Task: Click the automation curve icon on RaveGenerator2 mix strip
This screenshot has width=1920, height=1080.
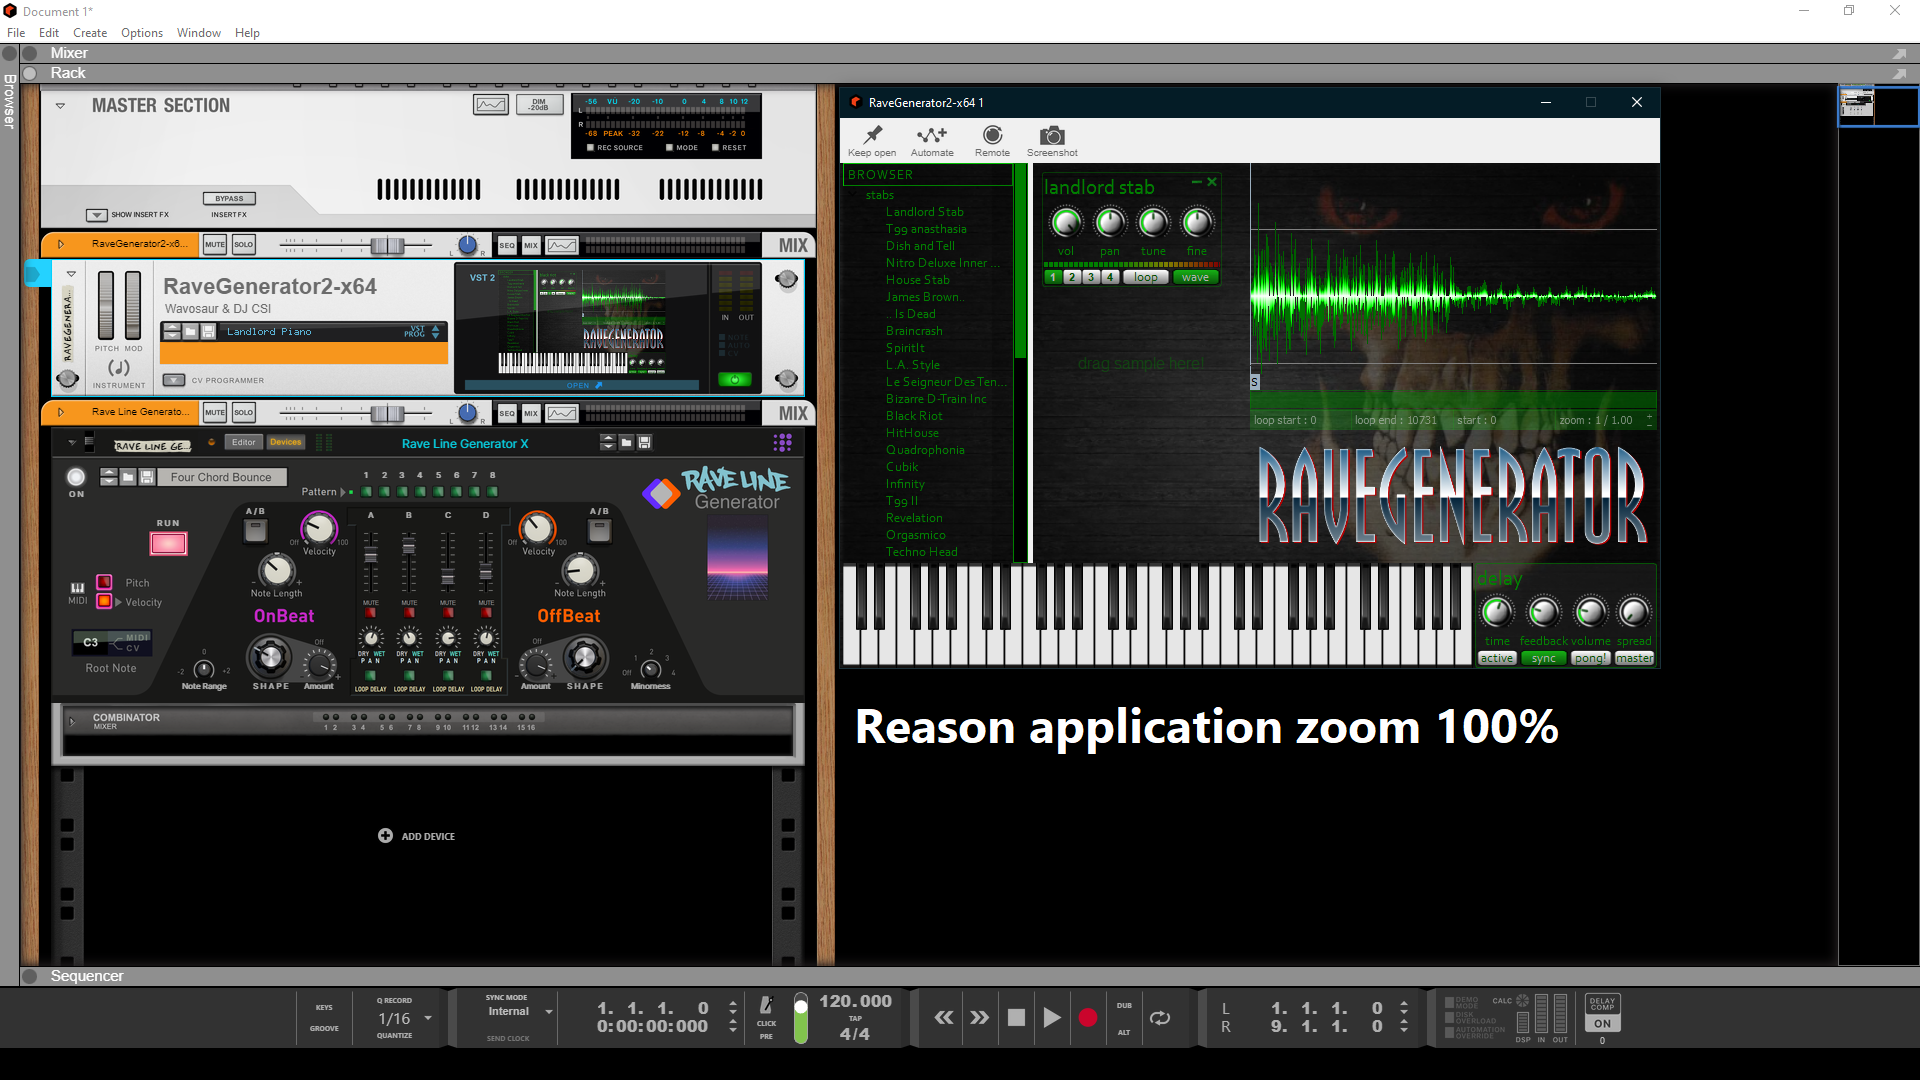Action: 562,245
